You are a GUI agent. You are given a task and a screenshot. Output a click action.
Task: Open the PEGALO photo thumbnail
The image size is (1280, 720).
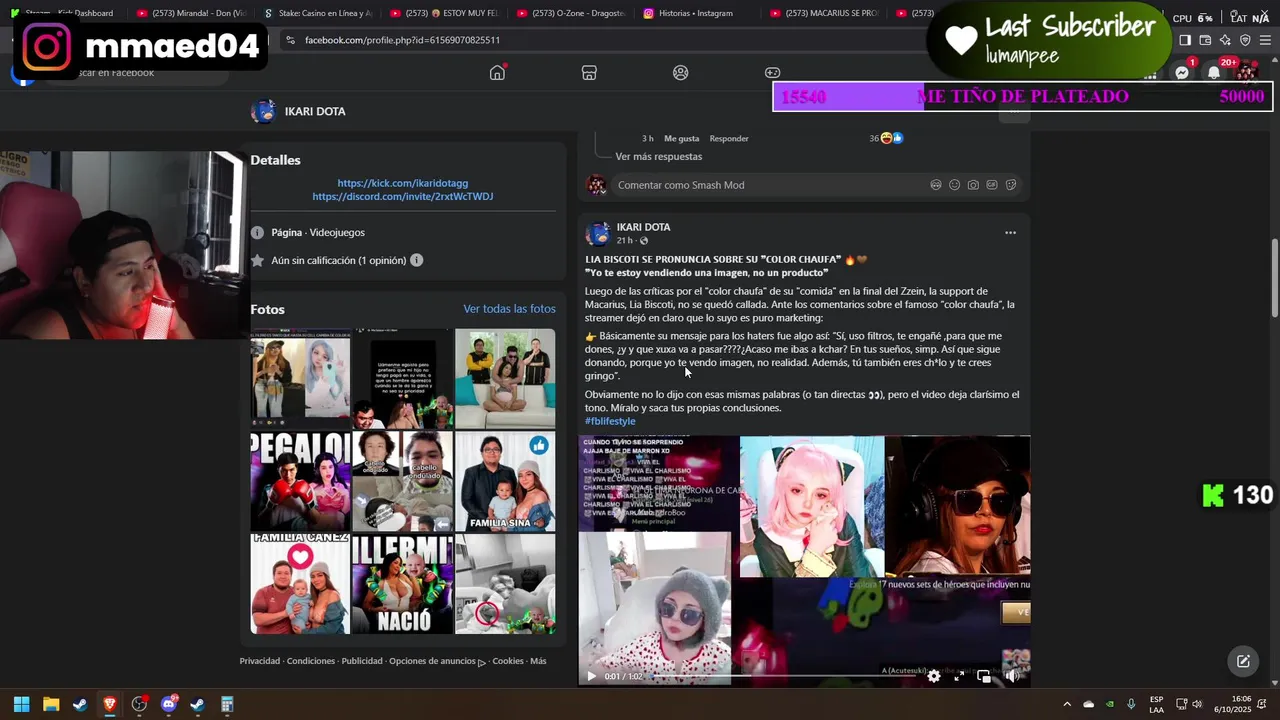pyautogui.click(x=300, y=482)
